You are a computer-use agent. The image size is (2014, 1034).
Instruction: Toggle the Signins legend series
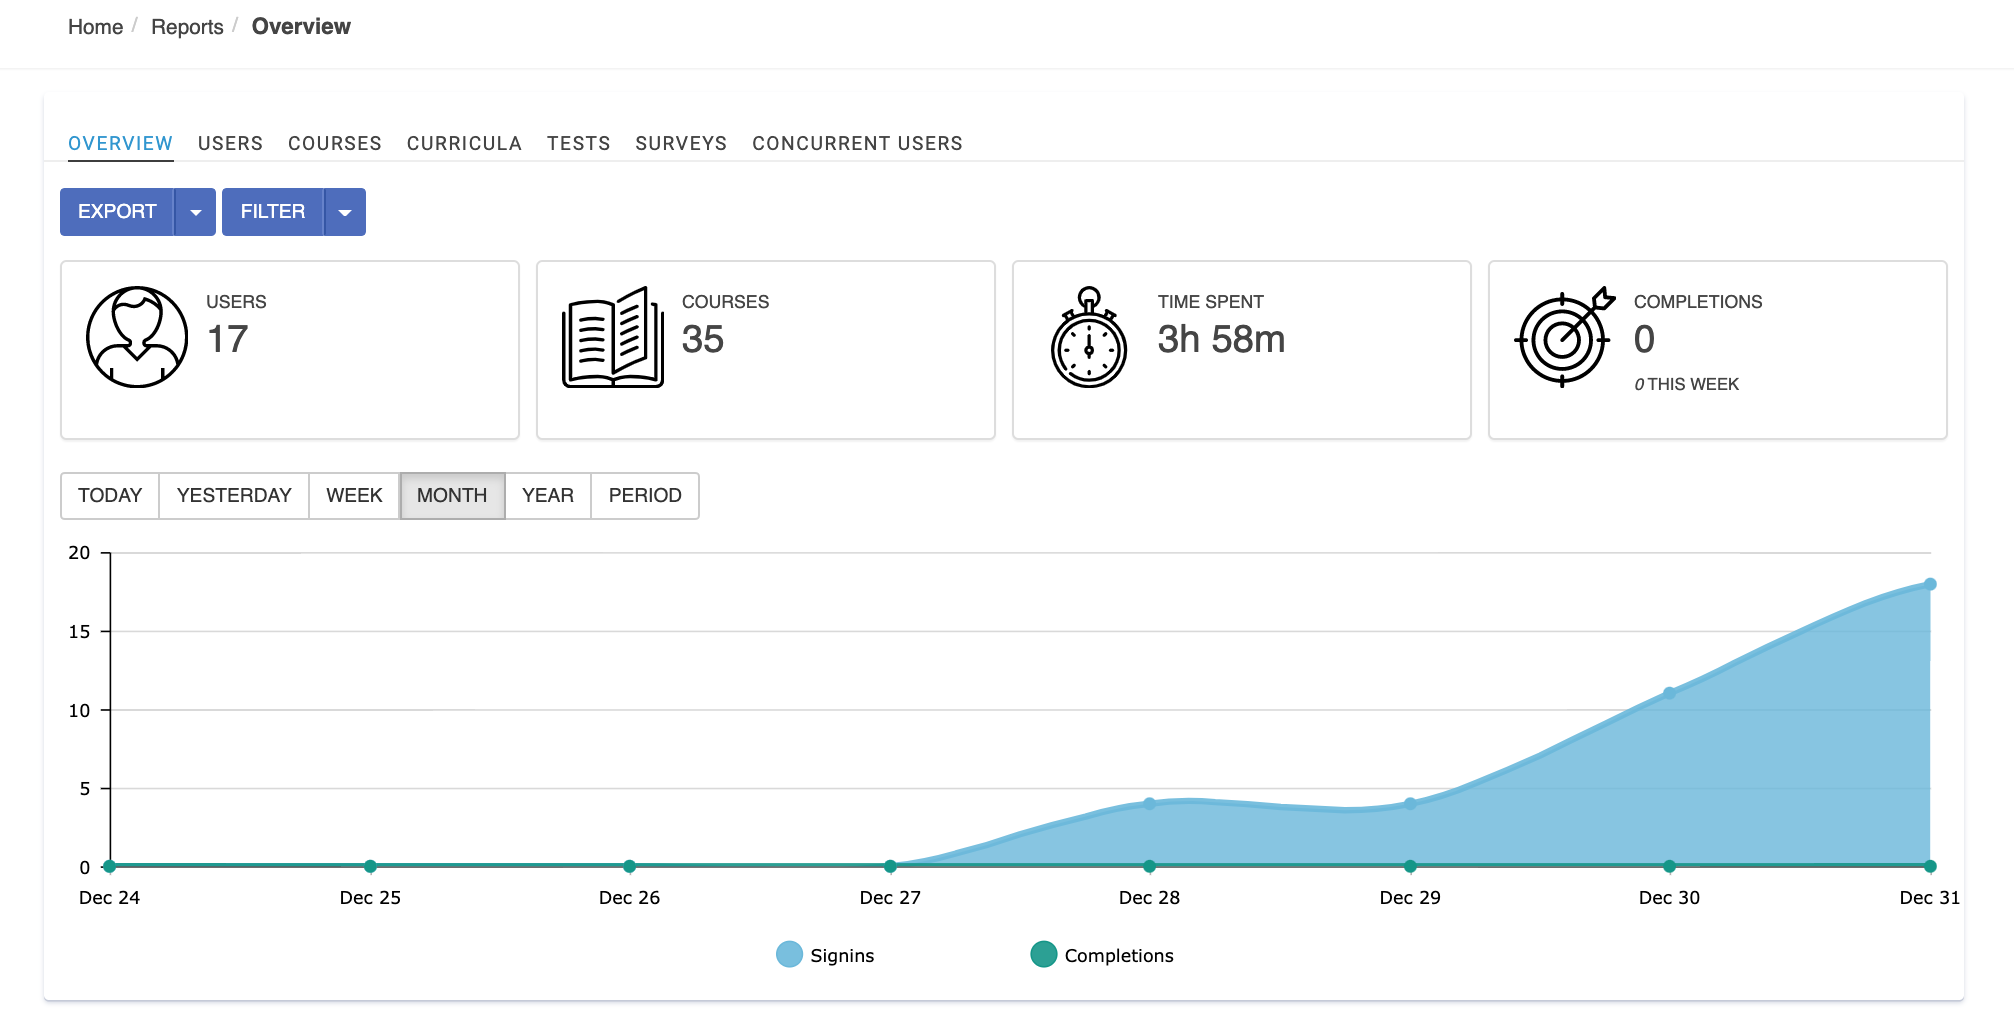[825, 955]
